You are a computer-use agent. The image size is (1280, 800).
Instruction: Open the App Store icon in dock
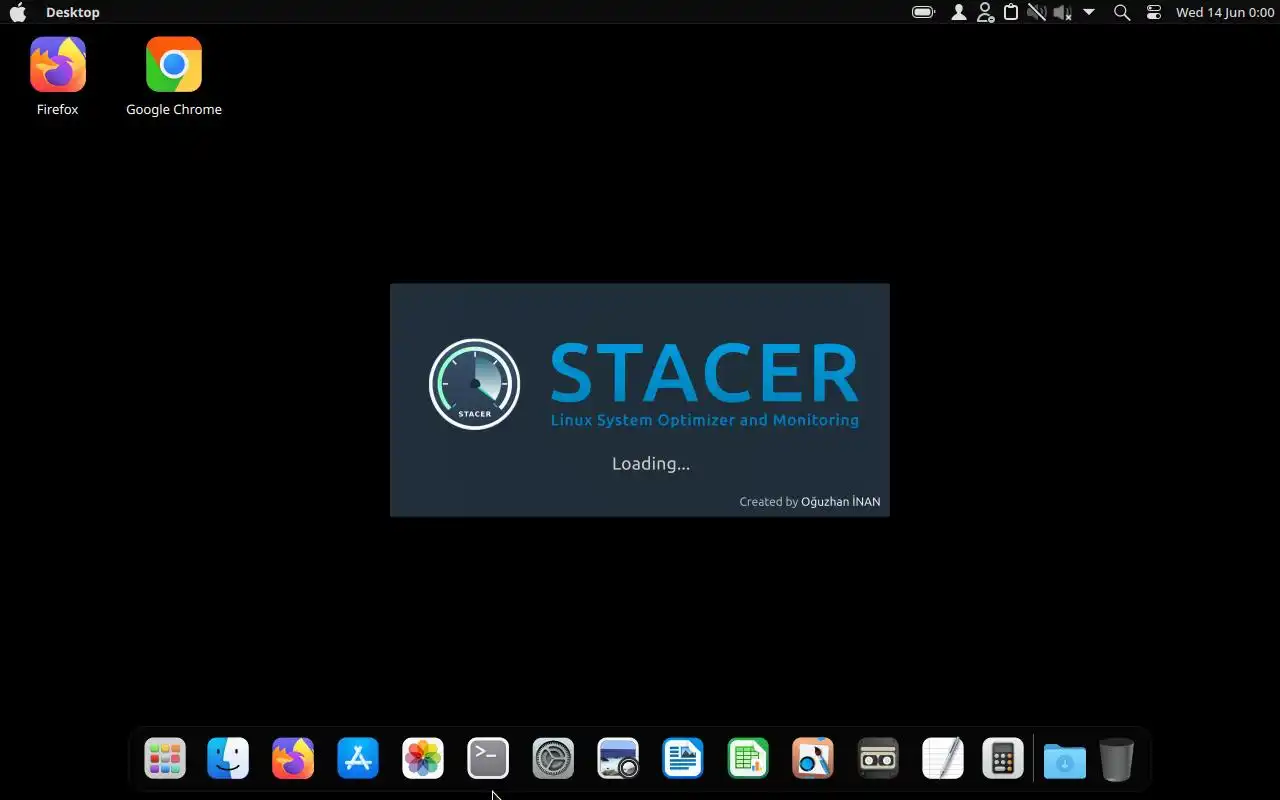click(x=358, y=758)
